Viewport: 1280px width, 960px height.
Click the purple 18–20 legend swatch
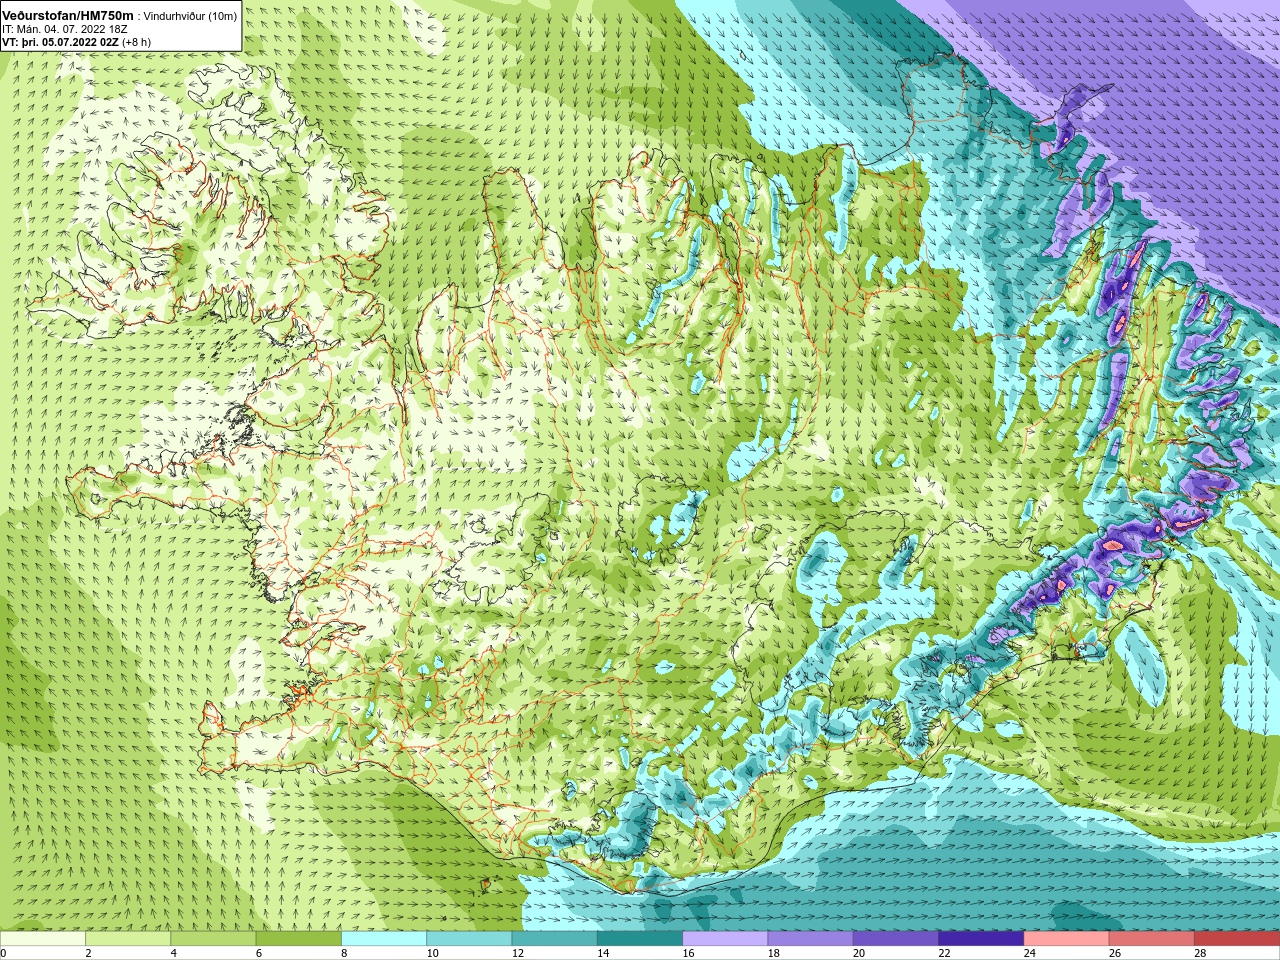pos(811,939)
